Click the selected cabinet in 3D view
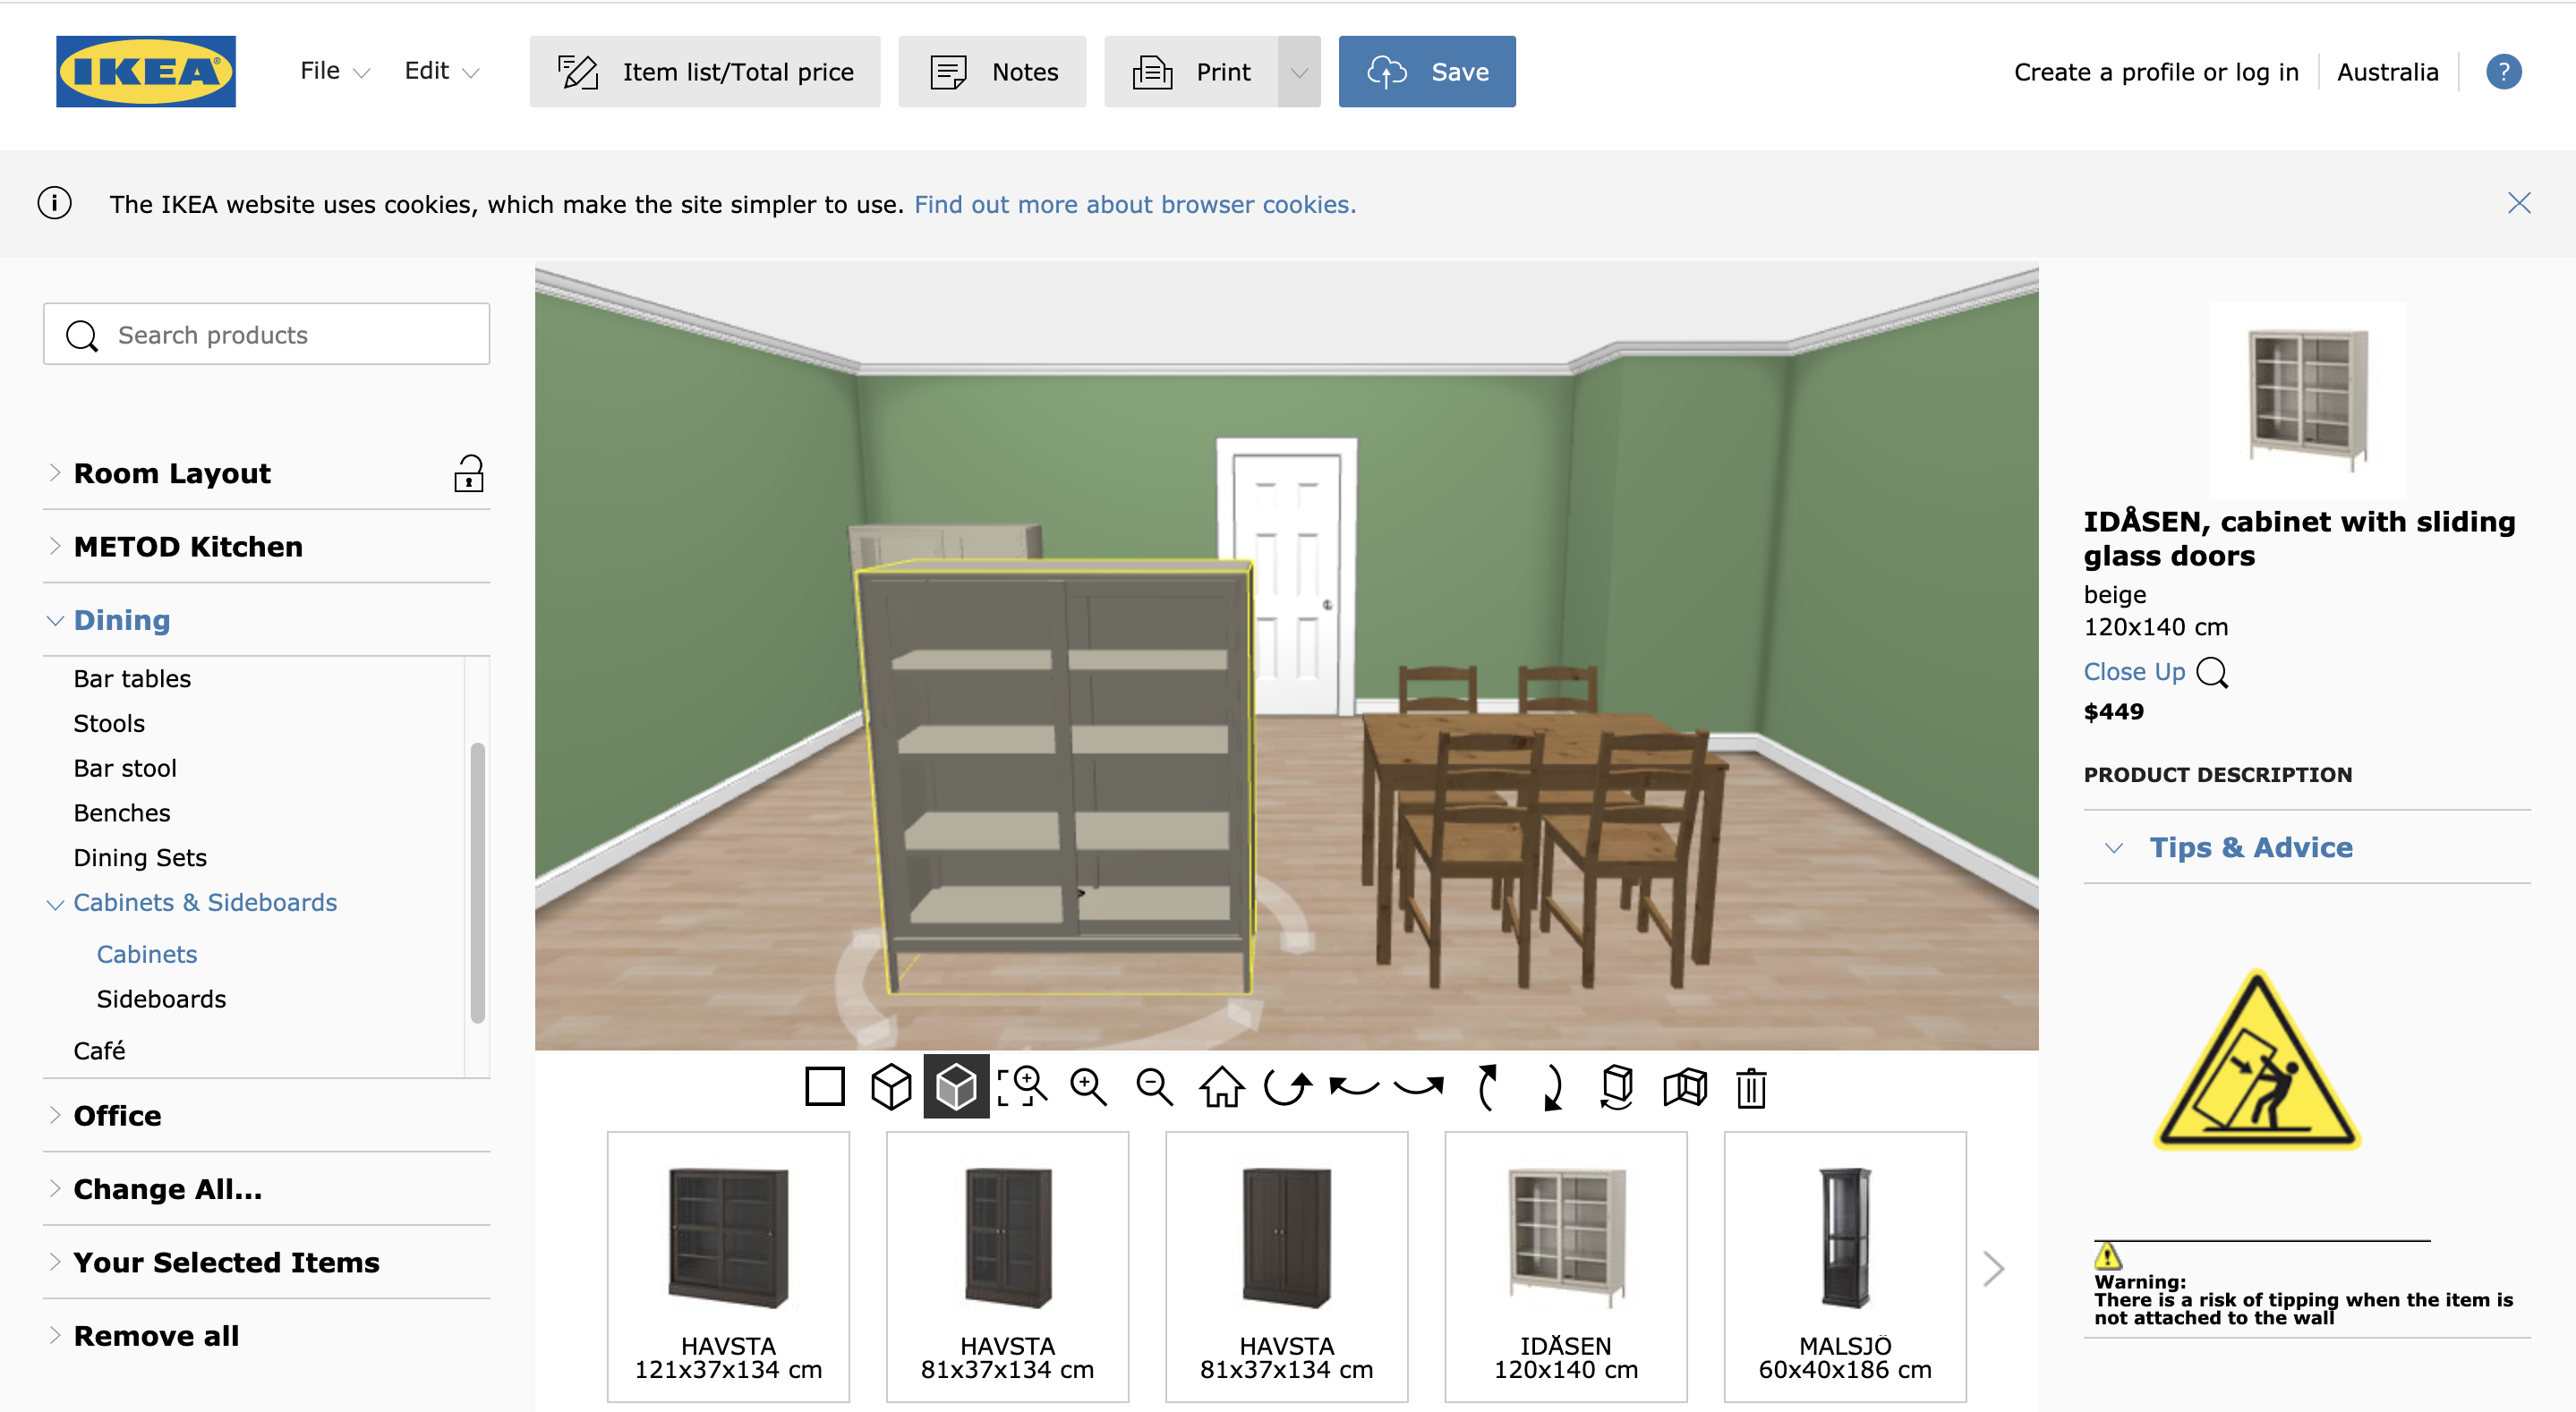2576x1412 pixels. pos(1056,776)
